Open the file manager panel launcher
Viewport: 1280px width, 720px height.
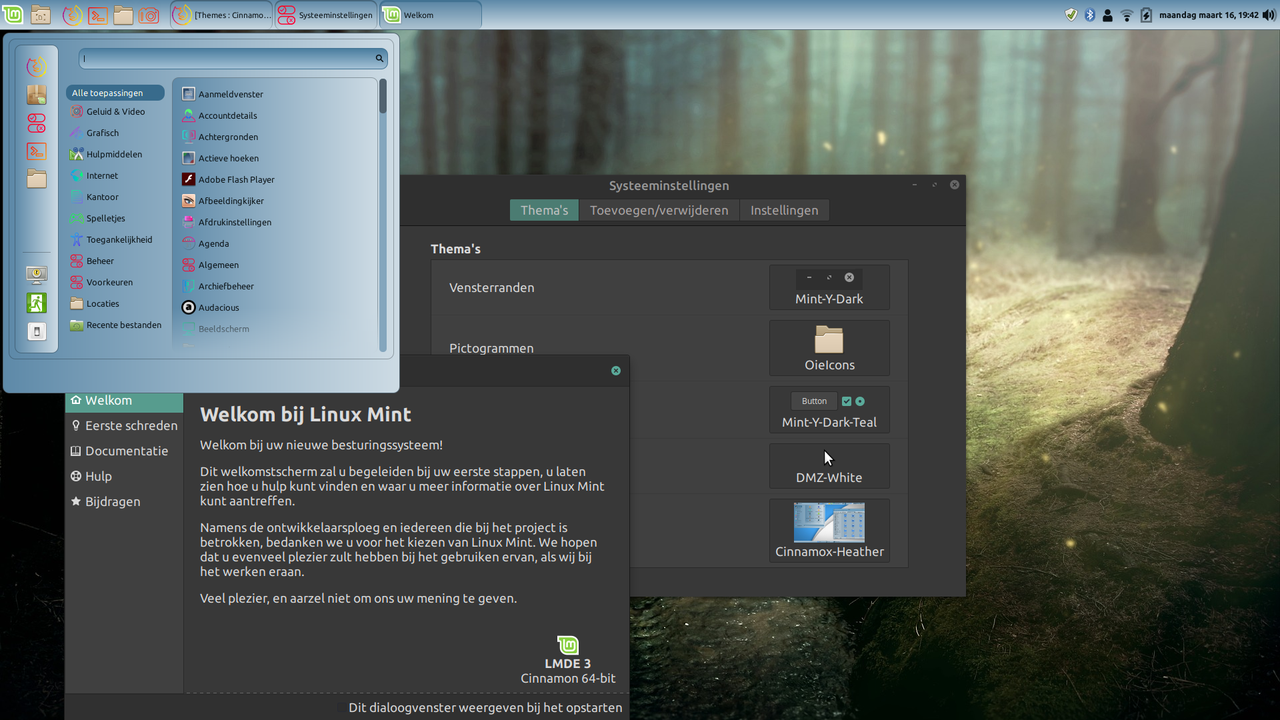(x=123, y=15)
